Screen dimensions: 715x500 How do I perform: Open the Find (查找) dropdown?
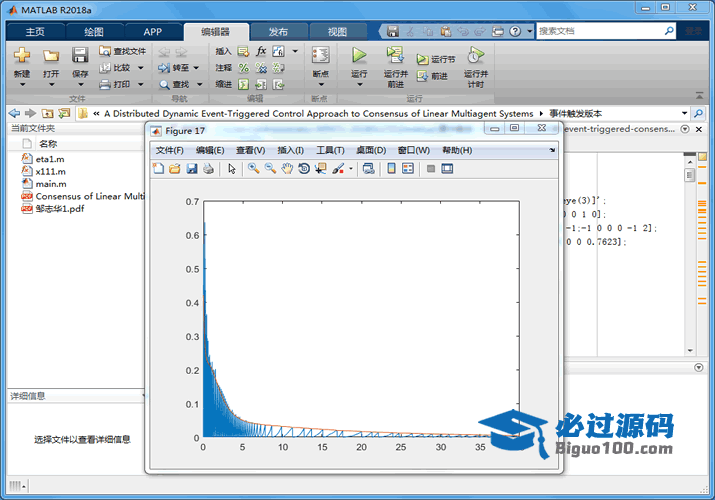click(x=200, y=84)
